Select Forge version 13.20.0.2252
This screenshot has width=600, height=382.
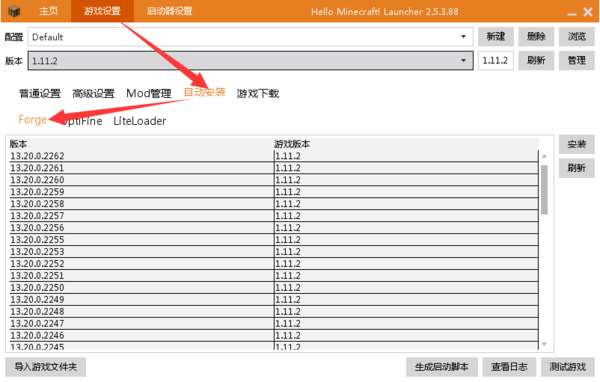pyautogui.click(x=274, y=263)
